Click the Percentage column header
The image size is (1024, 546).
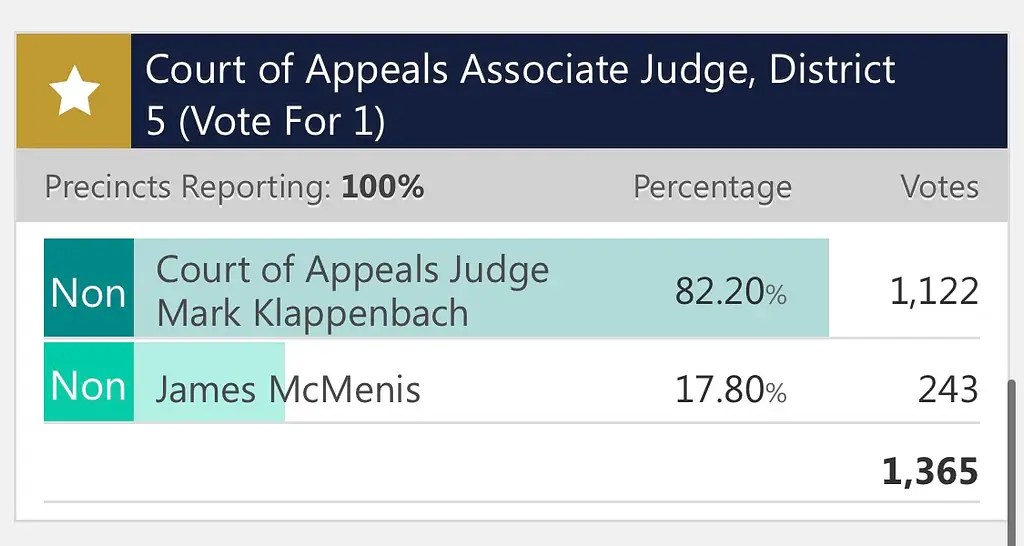[x=712, y=187]
